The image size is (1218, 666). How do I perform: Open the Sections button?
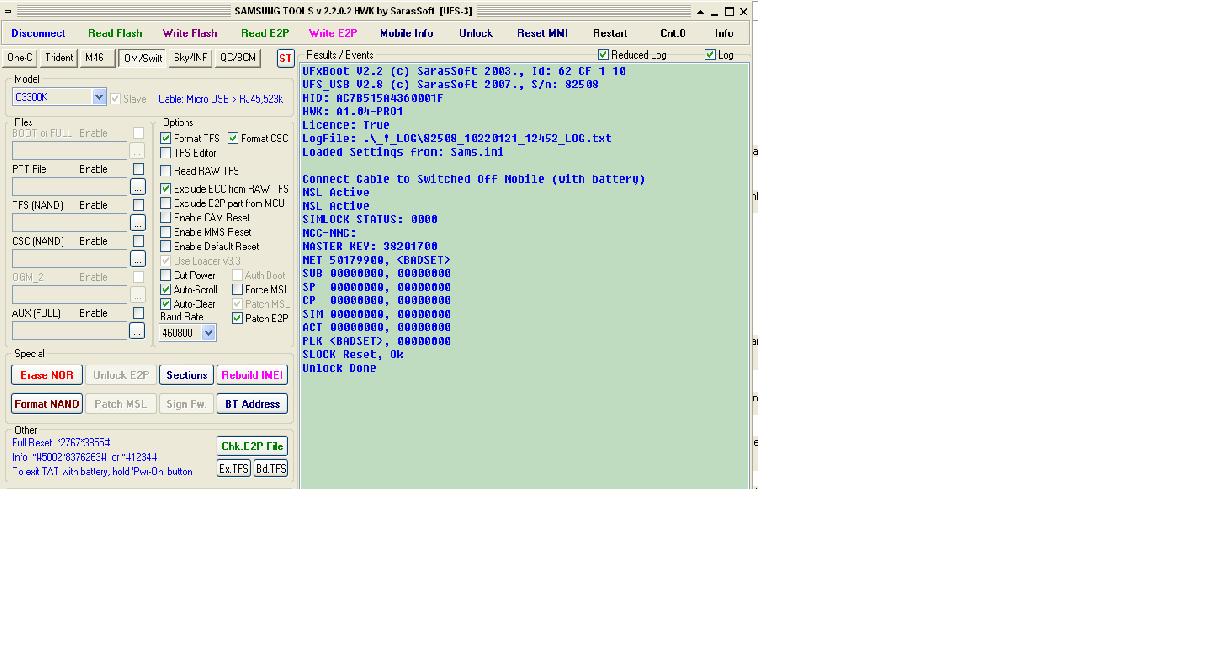186,375
